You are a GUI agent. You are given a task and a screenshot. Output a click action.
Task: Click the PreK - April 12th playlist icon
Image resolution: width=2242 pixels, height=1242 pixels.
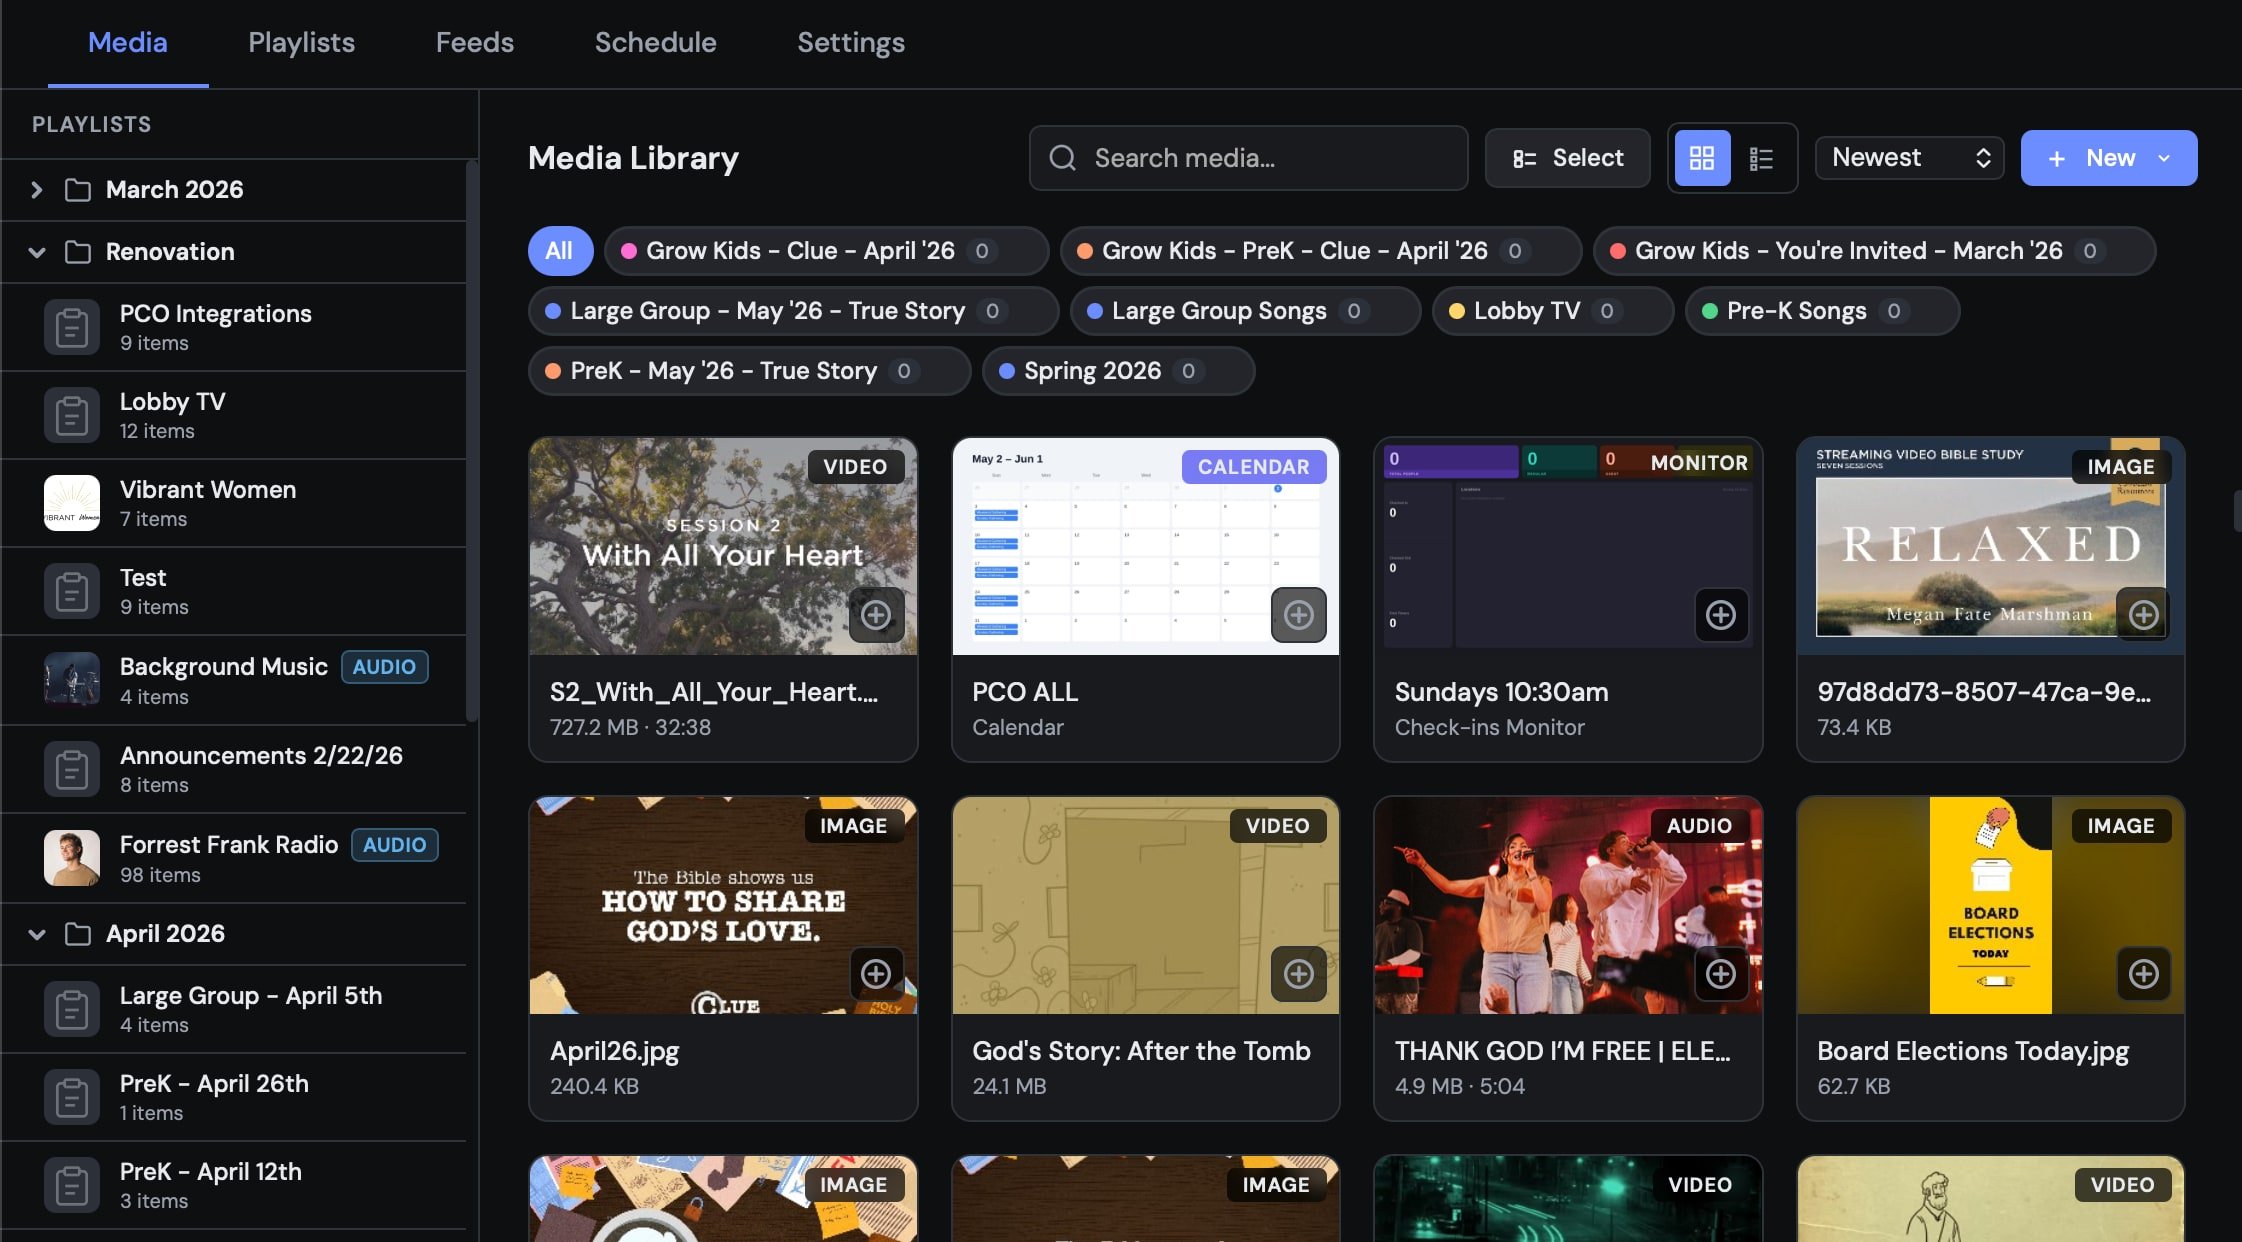tap(72, 1185)
